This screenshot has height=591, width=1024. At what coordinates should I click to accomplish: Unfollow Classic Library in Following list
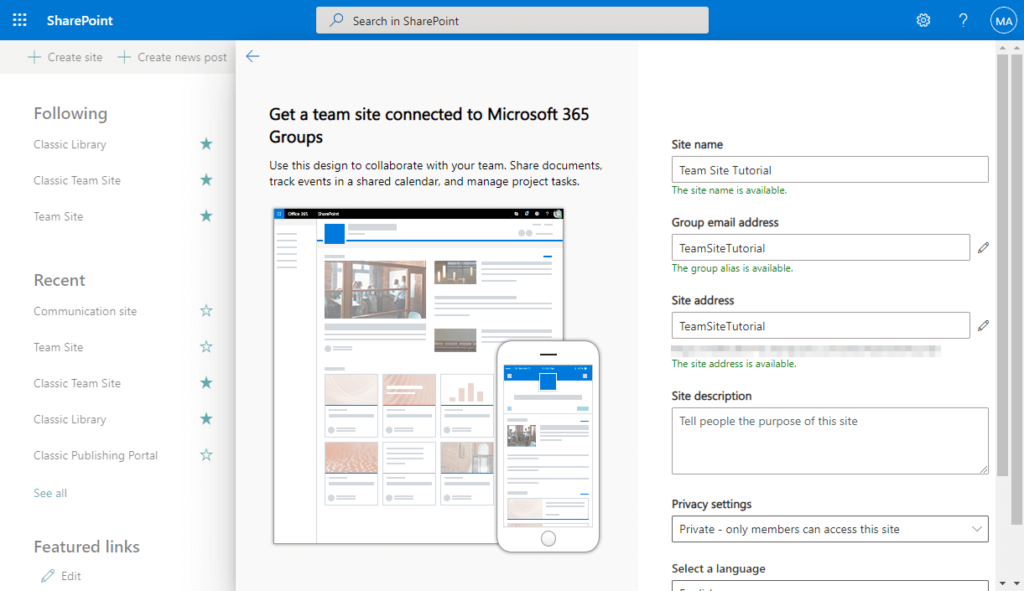coord(206,144)
